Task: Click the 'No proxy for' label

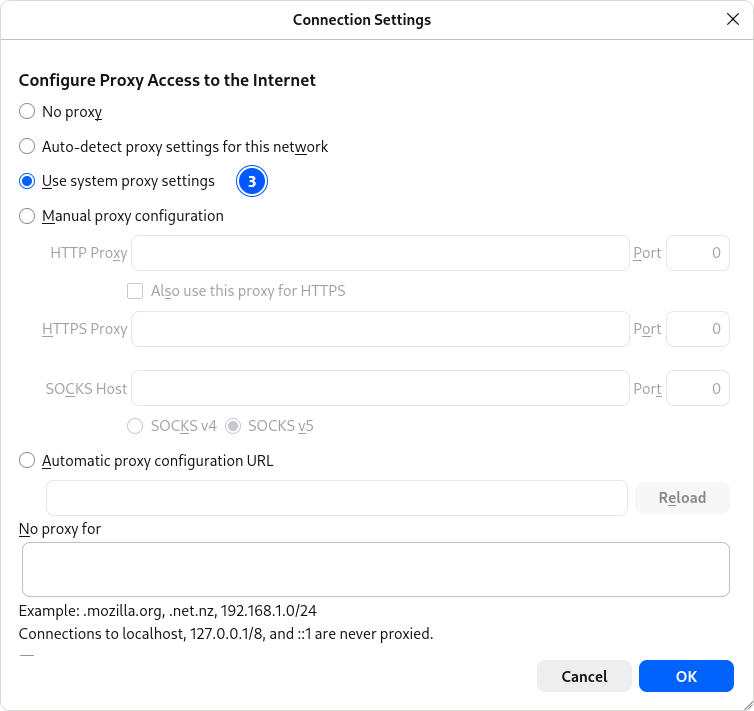Action: tap(60, 529)
